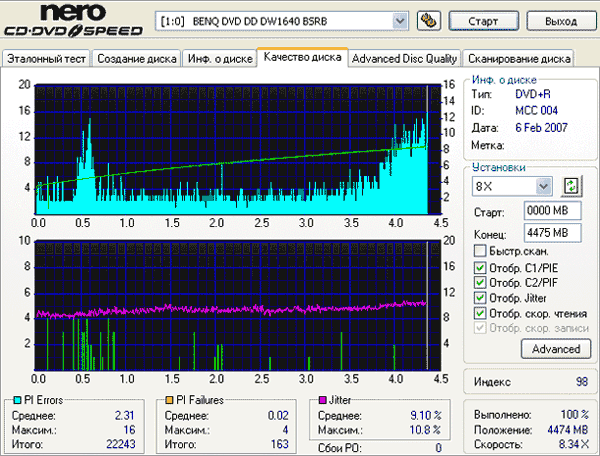Go to the Сканирование диска tab
The width and height of the screenshot is (600, 456).
pos(520,58)
